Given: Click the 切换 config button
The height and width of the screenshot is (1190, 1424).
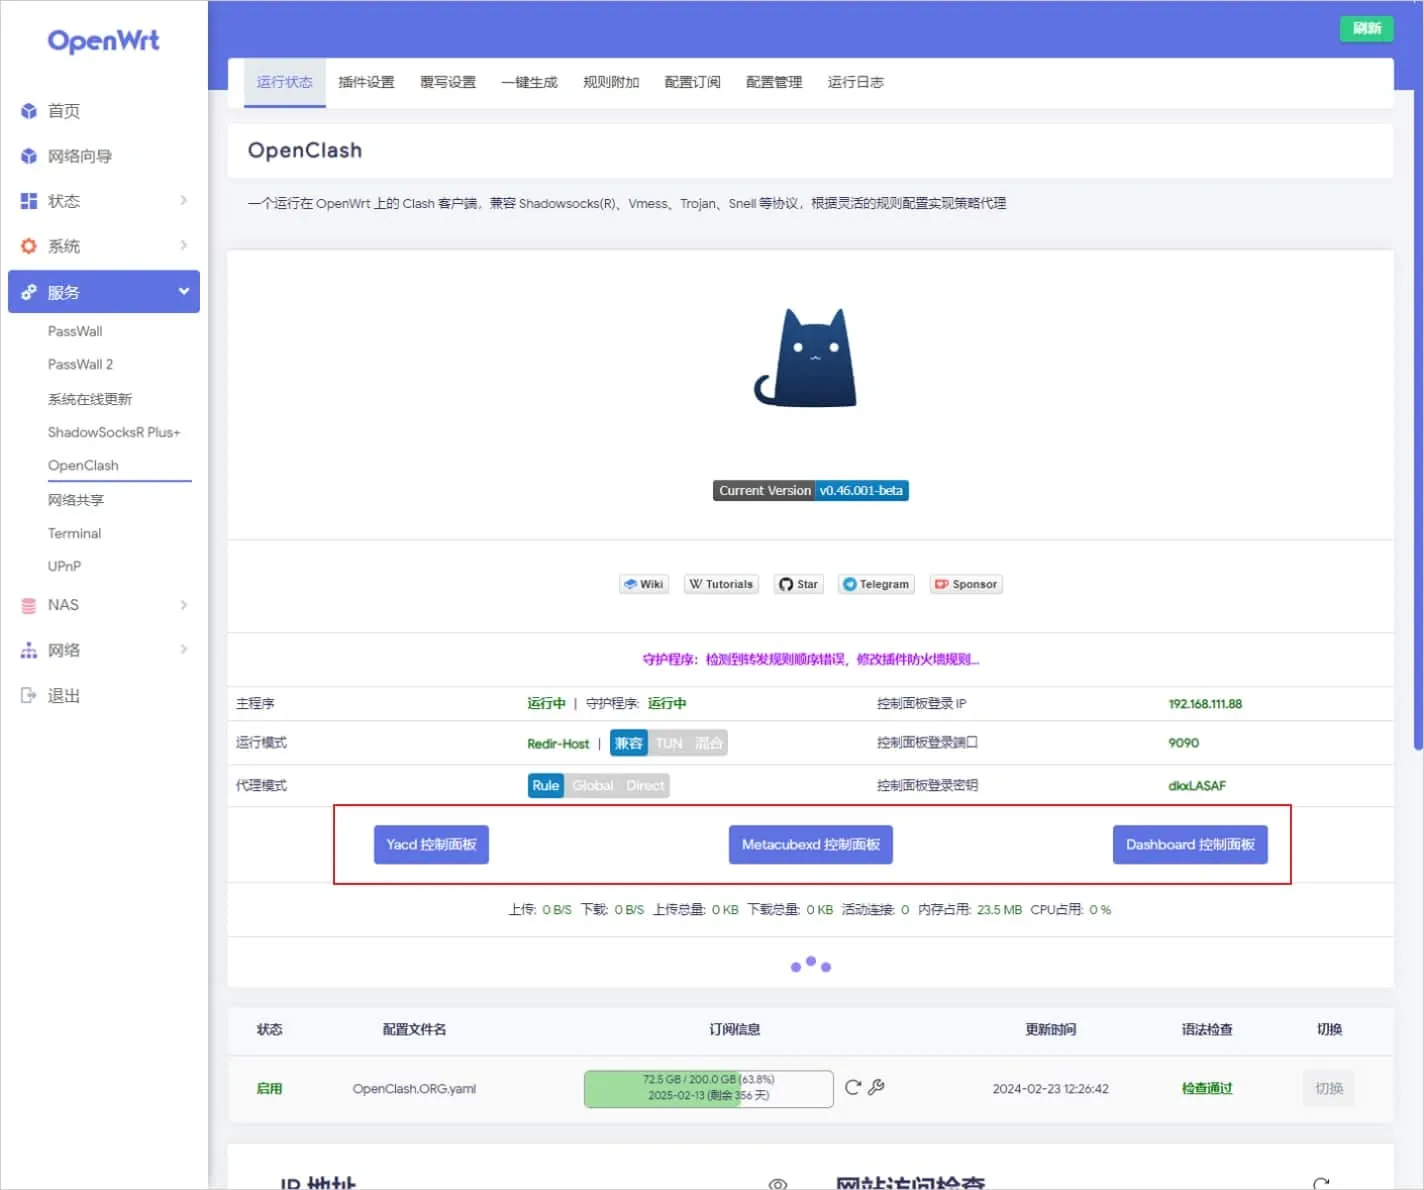Looking at the screenshot, I should [x=1328, y=1088].
